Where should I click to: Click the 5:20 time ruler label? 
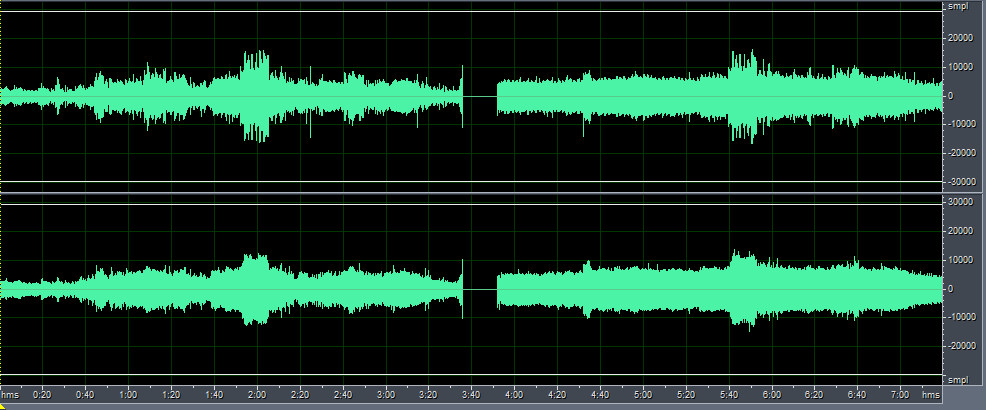point(685,395)
